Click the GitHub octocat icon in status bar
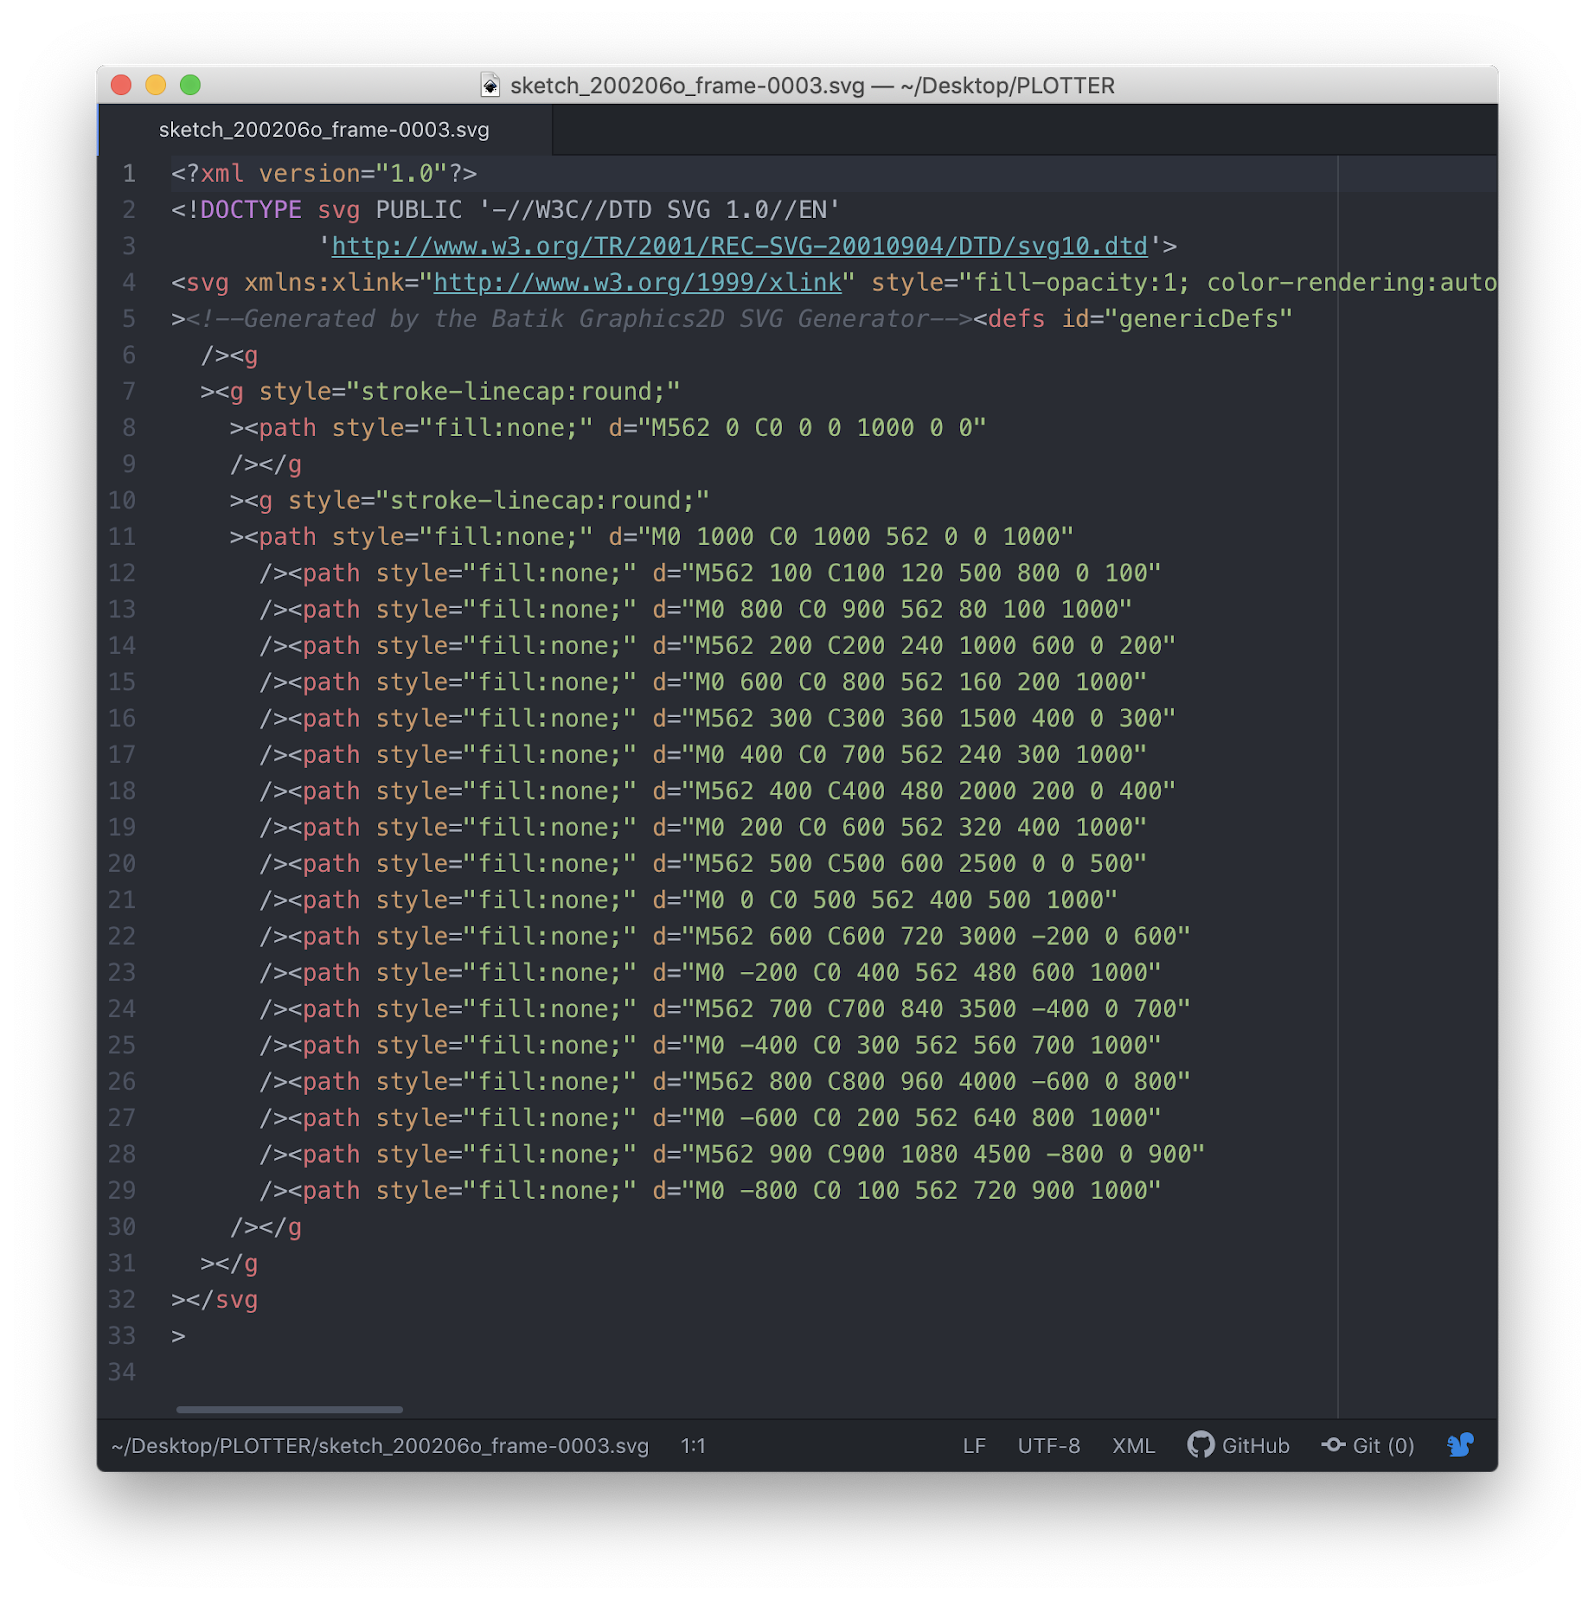1595x1600 pixels. [1200, 1445]
